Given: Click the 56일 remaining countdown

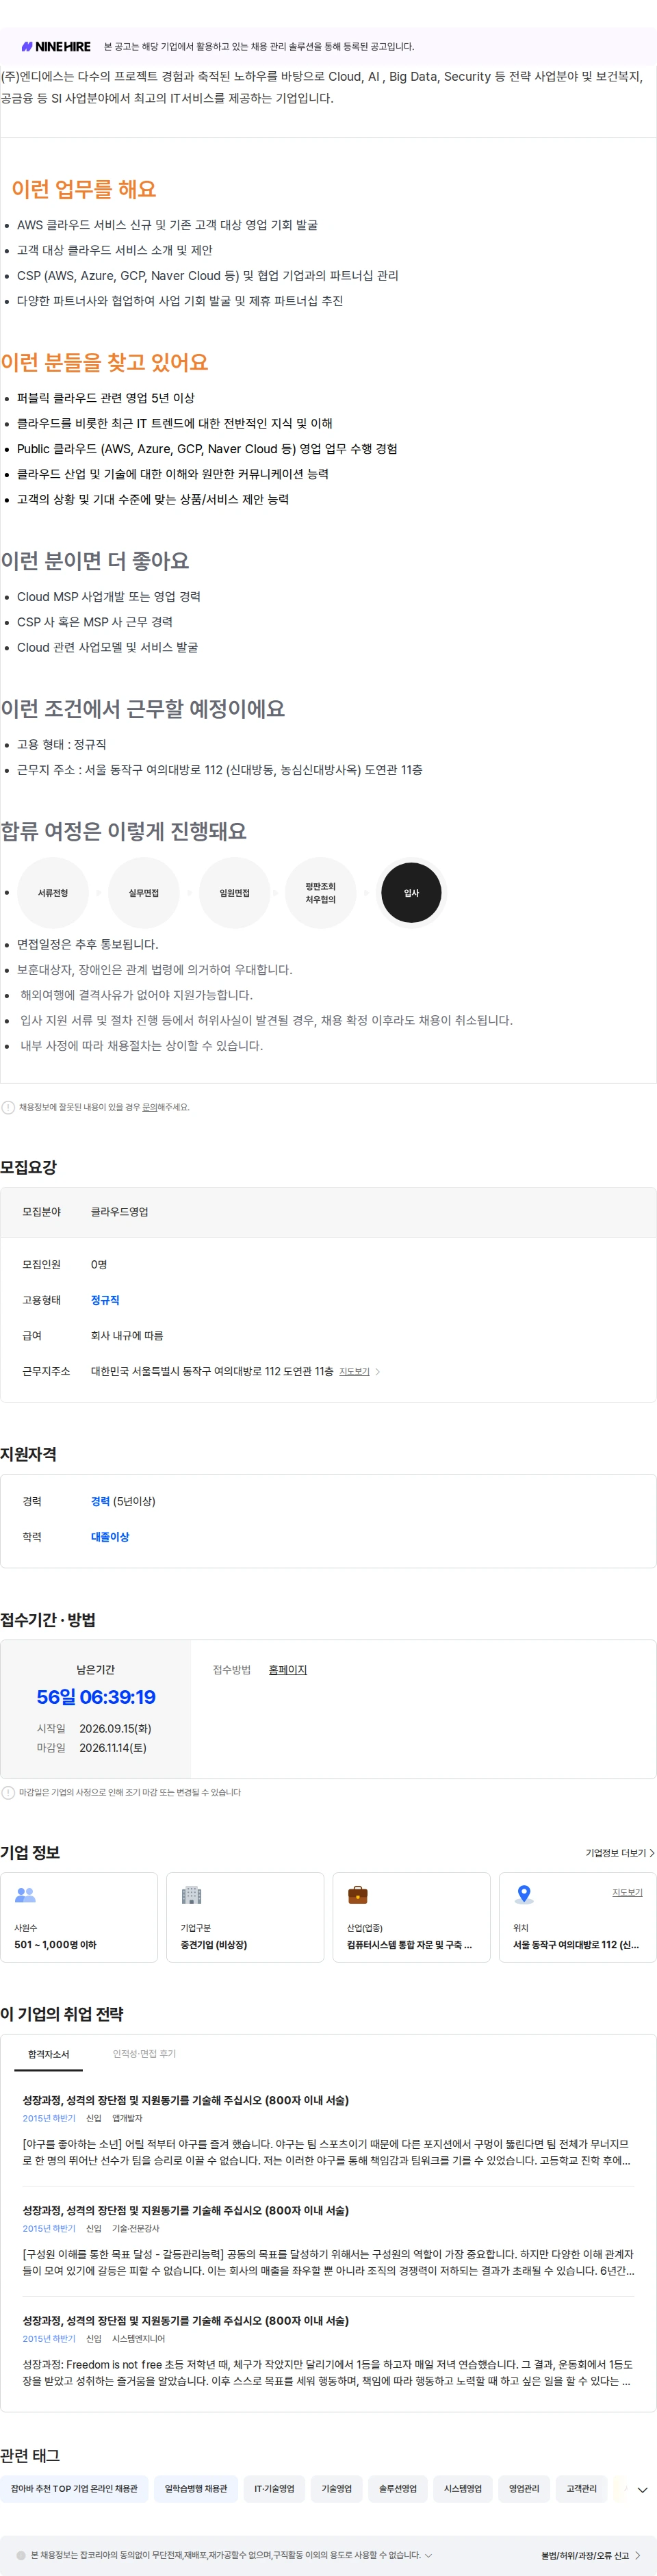Looking at the screenshot, I should click(x=96, y=1697).
